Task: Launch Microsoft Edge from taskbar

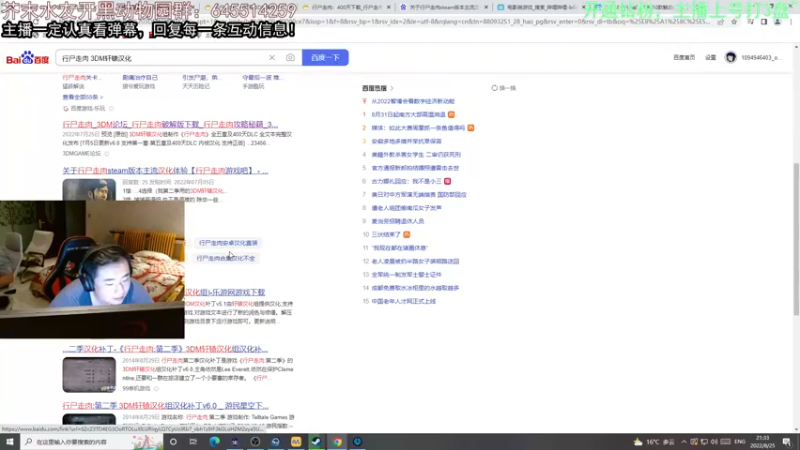Action: coord(214,442)
